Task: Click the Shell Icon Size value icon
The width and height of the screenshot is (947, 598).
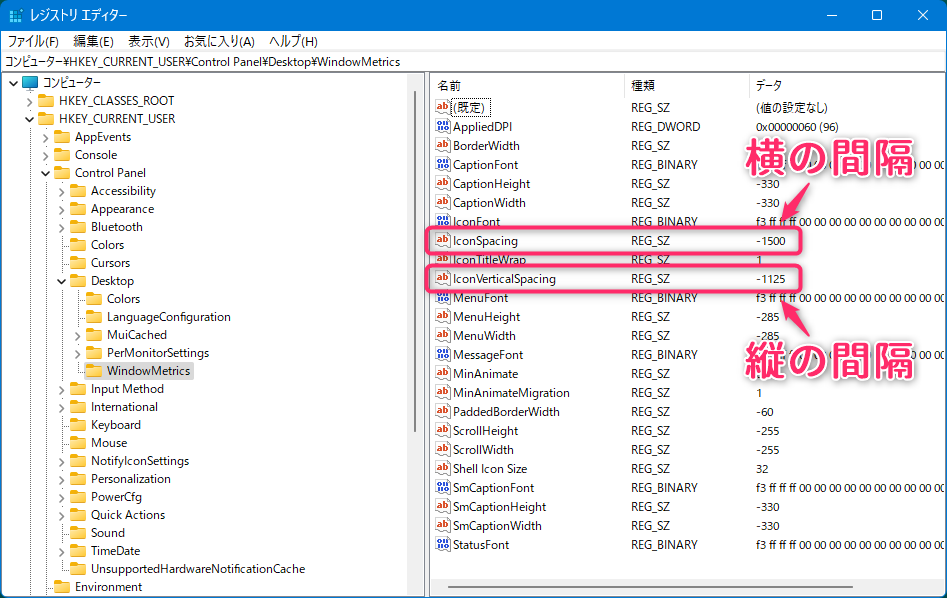Action: point(444,468)
